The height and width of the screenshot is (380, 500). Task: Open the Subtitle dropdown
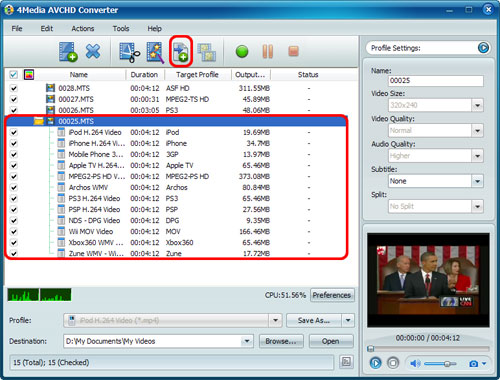[477, 181]
